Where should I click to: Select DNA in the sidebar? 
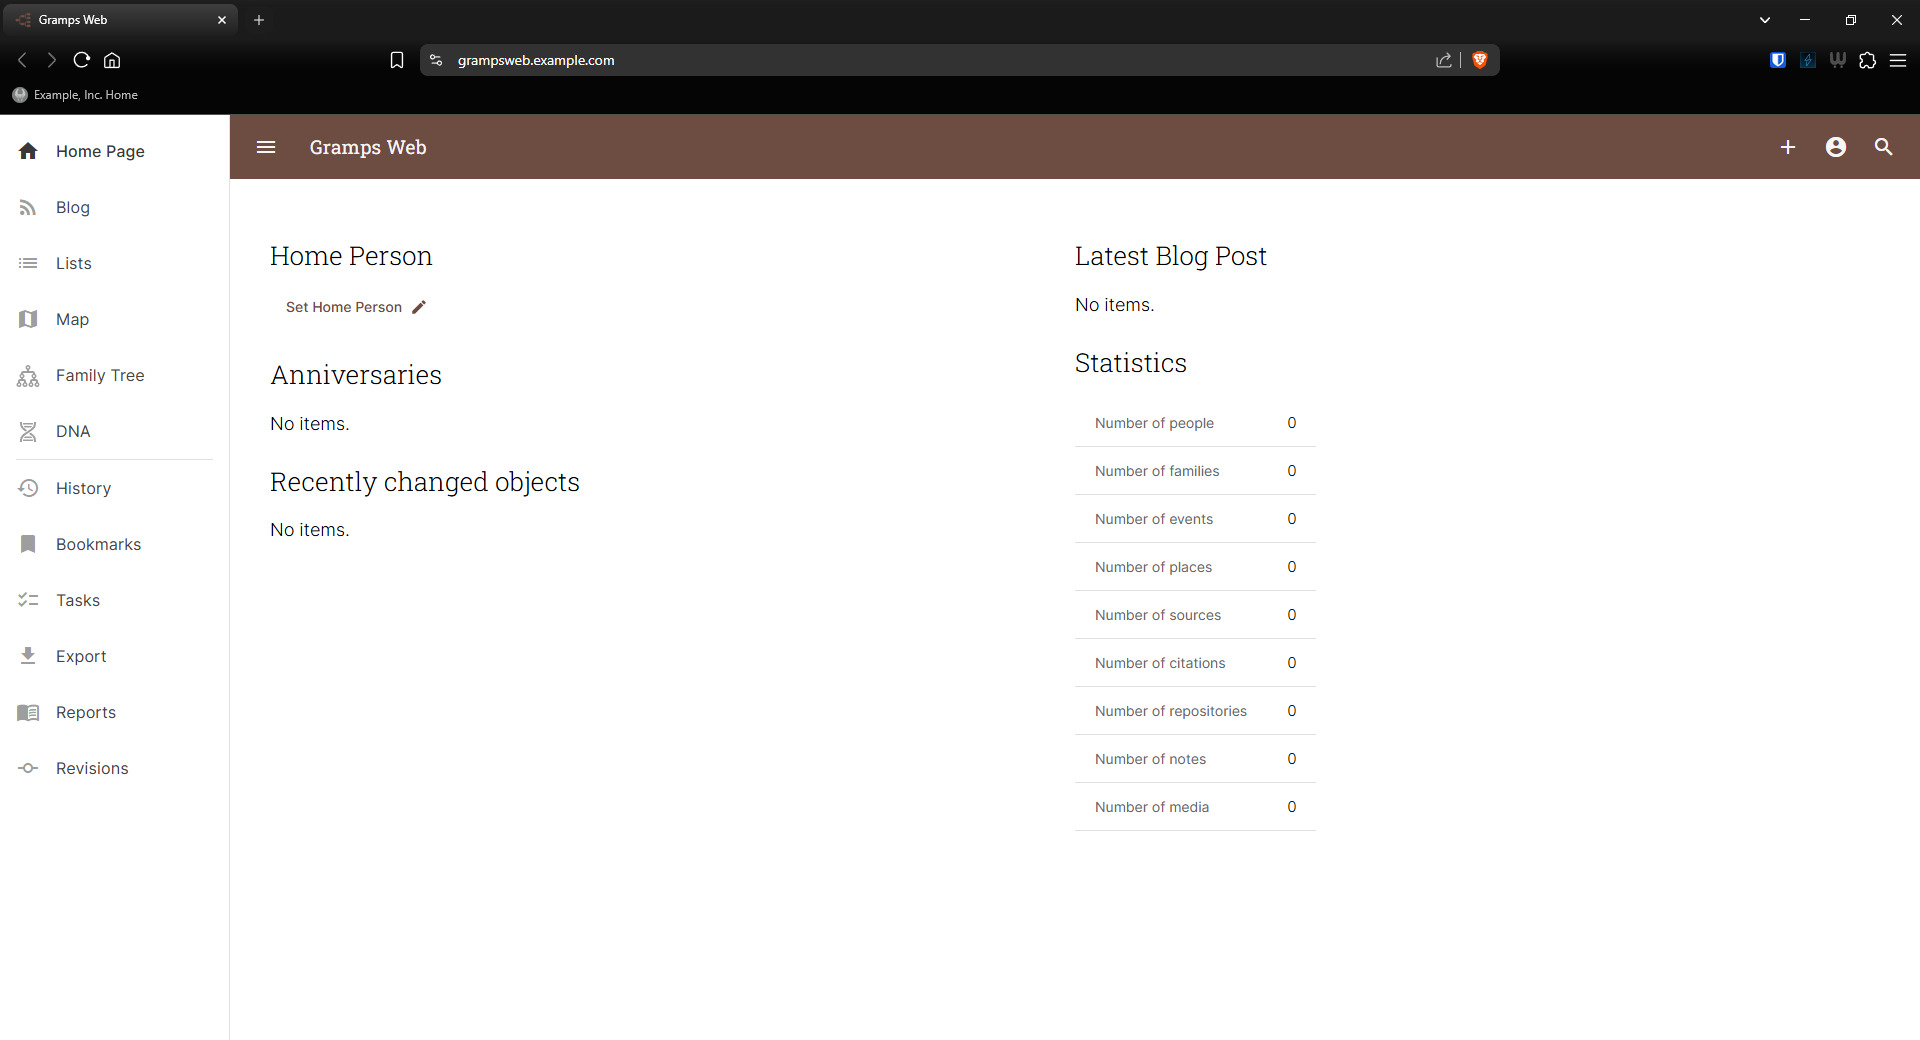72,431
